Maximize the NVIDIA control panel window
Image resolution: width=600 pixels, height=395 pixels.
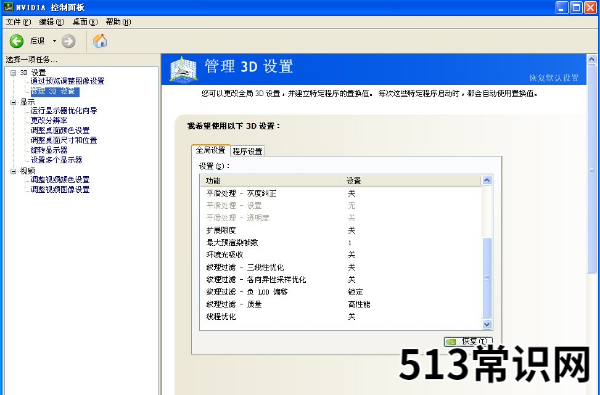point(576,7)
